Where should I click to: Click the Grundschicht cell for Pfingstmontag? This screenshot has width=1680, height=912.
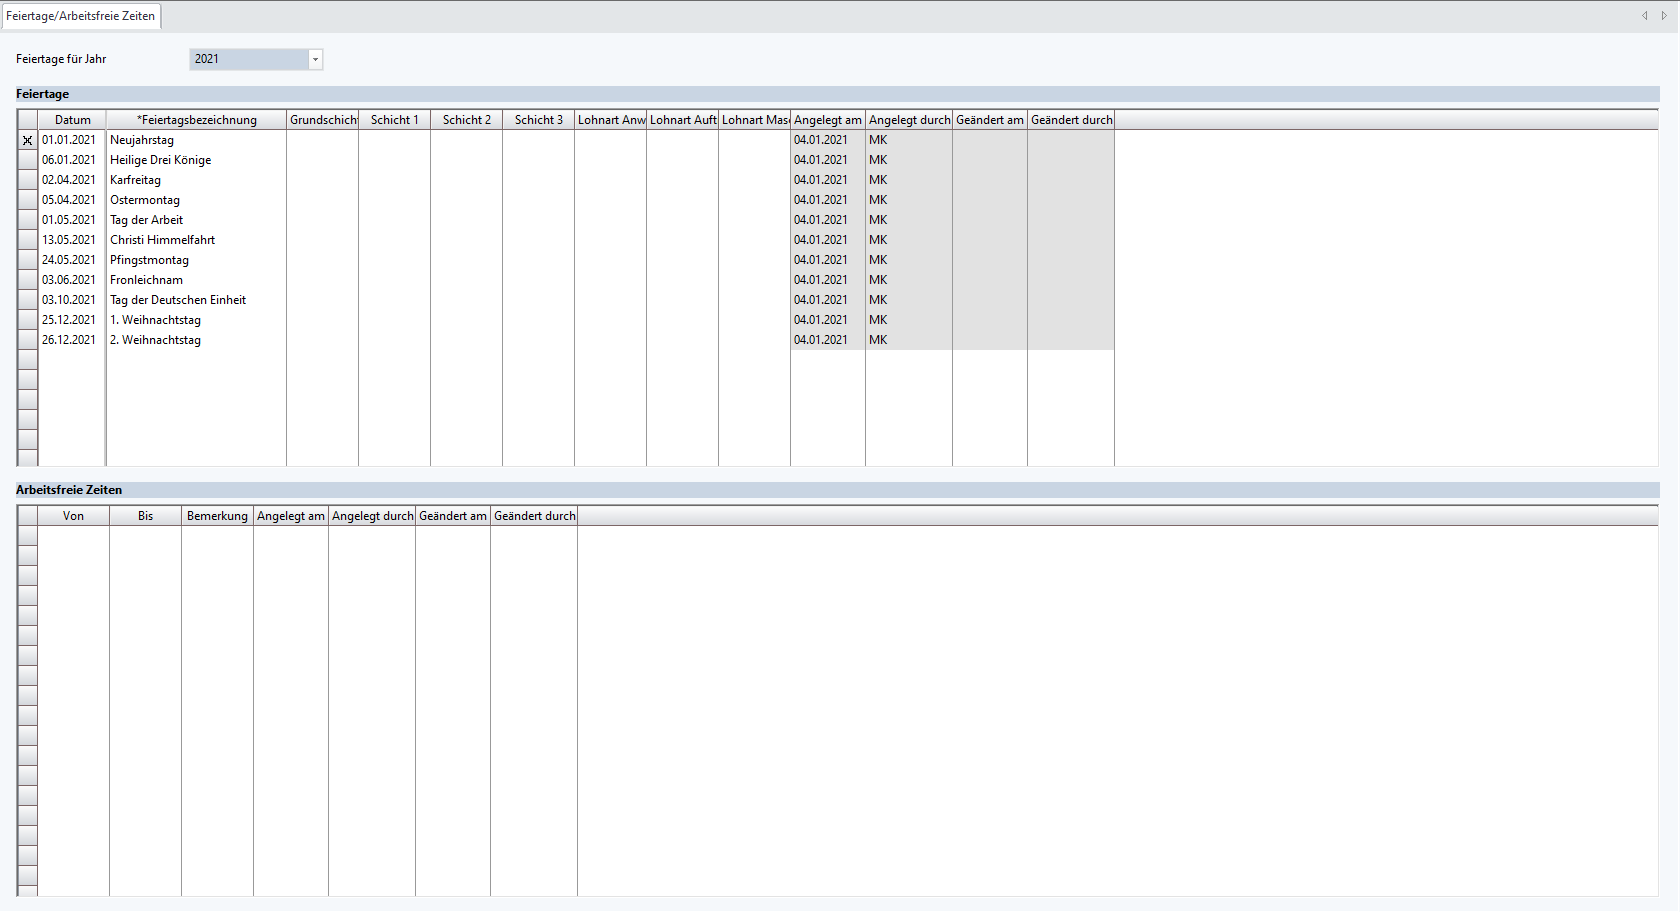click(322, 260)
